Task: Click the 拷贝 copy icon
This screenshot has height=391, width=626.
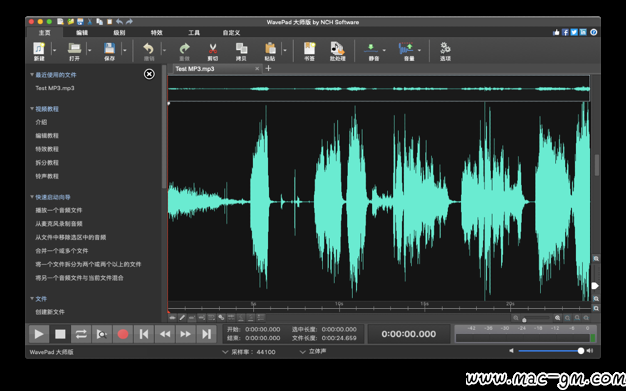Action: 241,49
